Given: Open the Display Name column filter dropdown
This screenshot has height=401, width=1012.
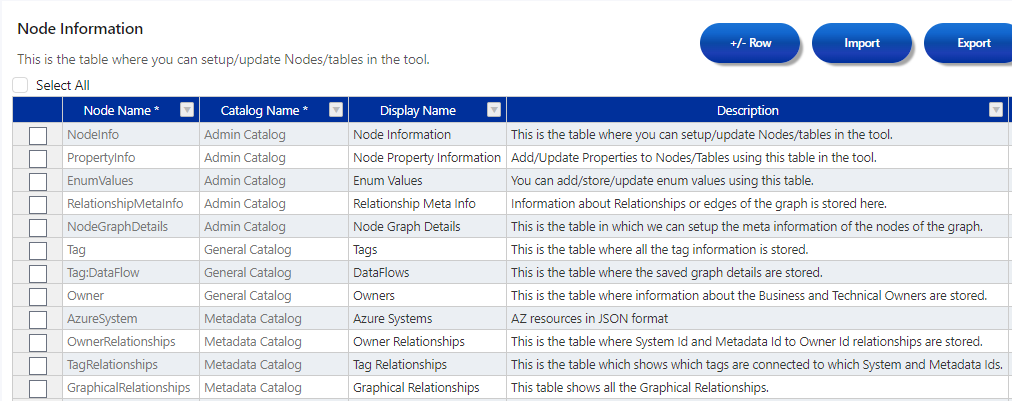Looking at the screenshot, I should (494, 110).
